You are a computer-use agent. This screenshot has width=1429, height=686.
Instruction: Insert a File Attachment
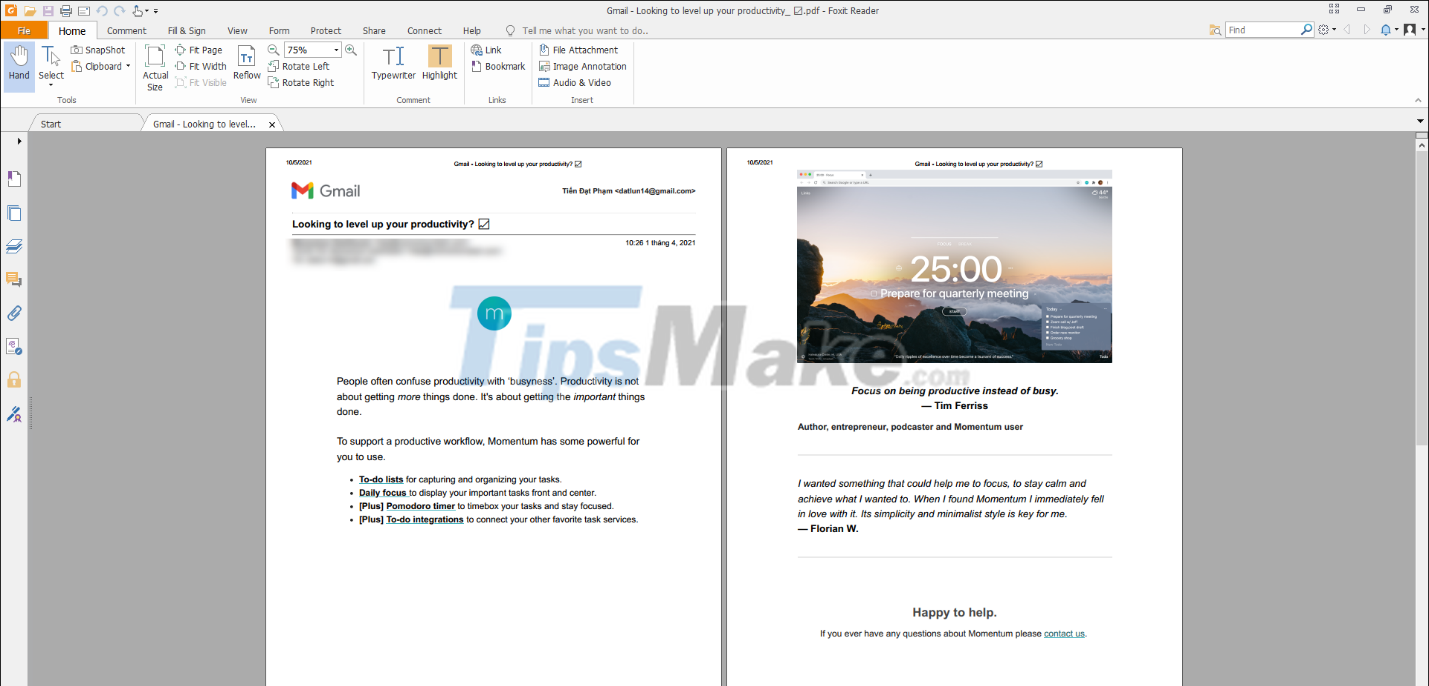[x=578, y=49]
